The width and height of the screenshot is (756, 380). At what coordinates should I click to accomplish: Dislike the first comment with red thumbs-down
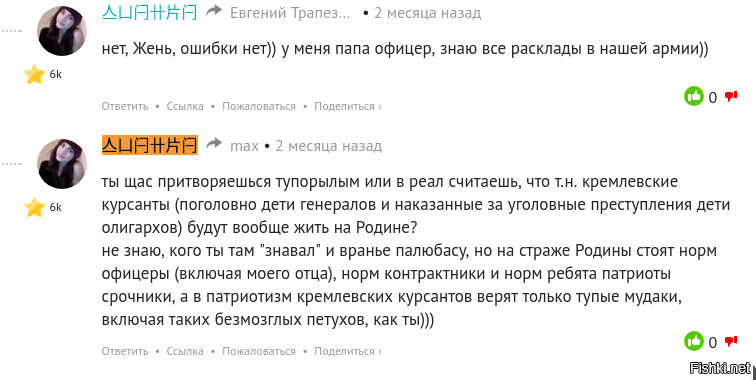731,96
